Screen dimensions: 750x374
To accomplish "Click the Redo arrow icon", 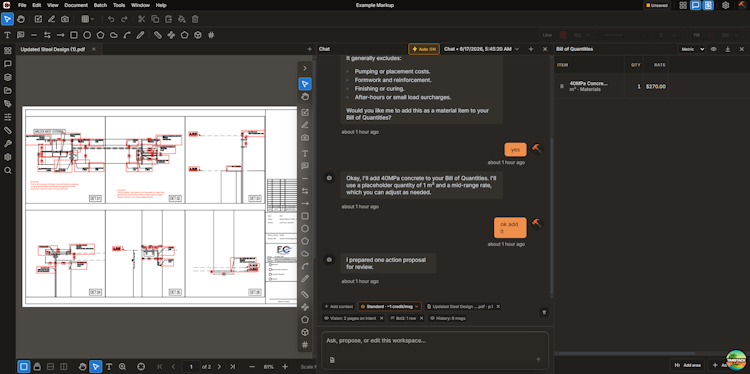I will point(124,19).
